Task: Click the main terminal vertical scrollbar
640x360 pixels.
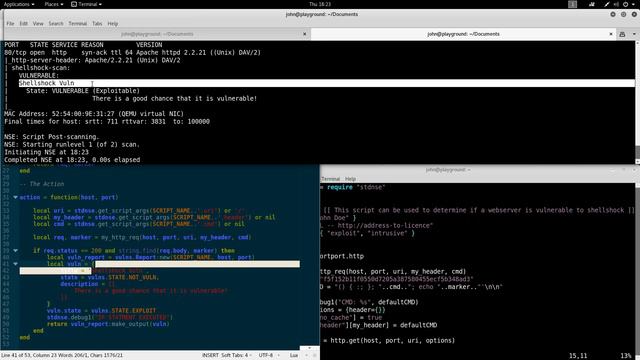Action: click(x=638, y=102)
